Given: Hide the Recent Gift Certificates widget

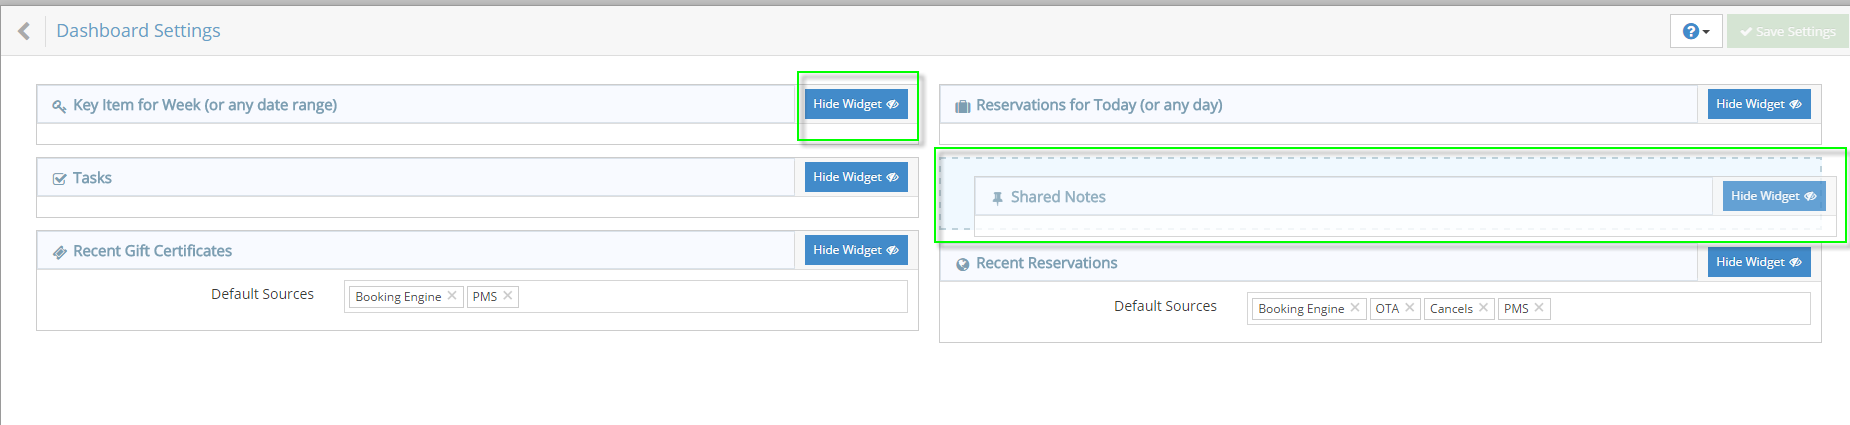Looking at the screenshot, I should 856,250.
